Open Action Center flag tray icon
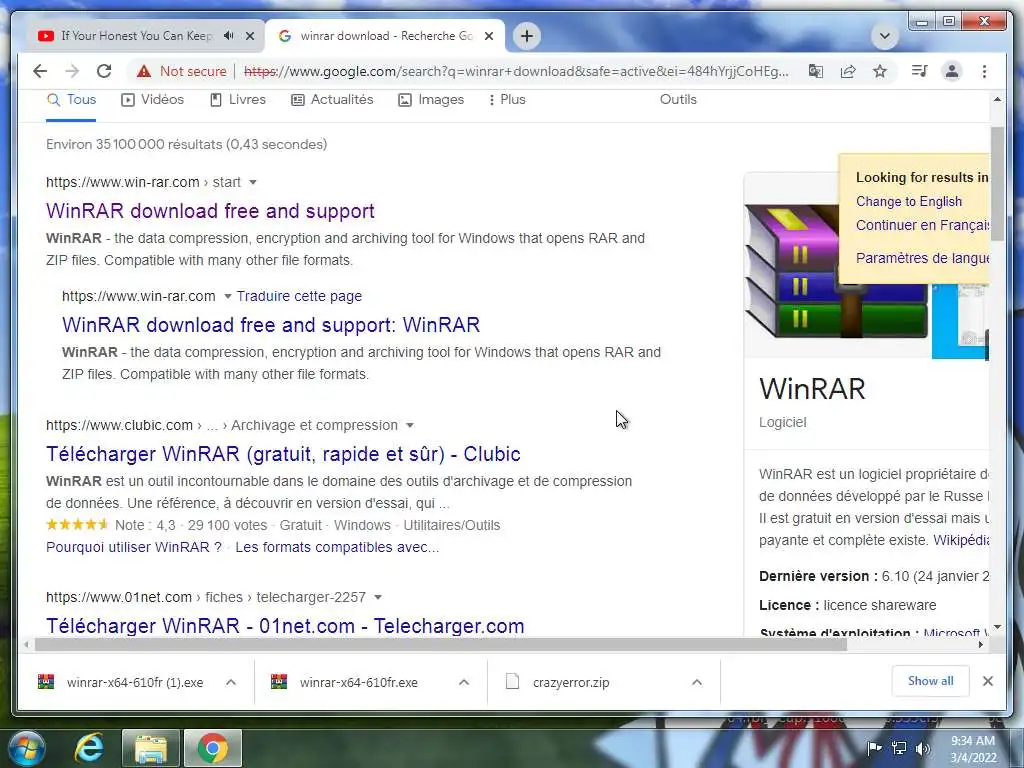Image resolution: width=1024 pixels, height=768 pixels. pyautogui.click(x=874, y=748)
